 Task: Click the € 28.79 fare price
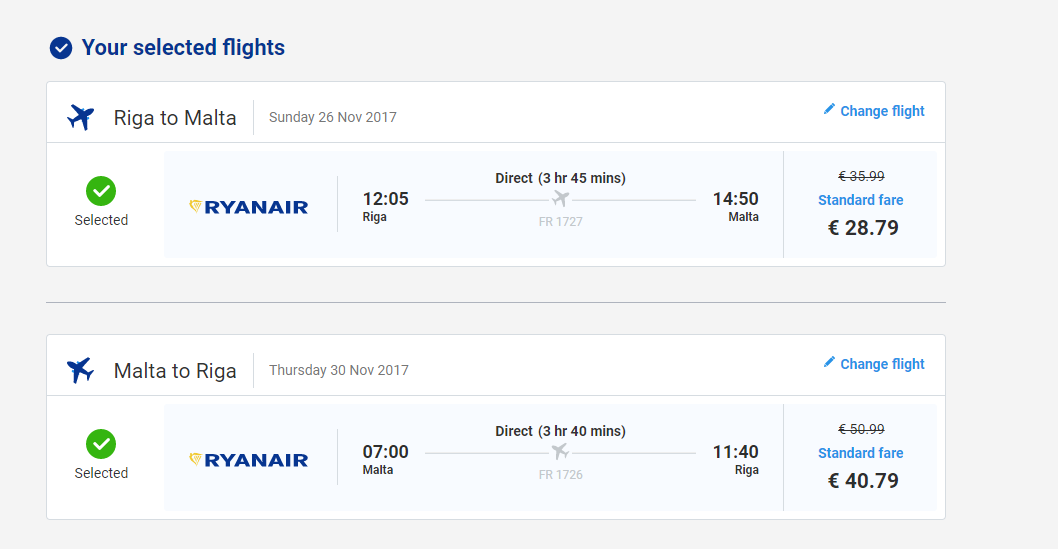pyautogui.click(x=863, y=228)
